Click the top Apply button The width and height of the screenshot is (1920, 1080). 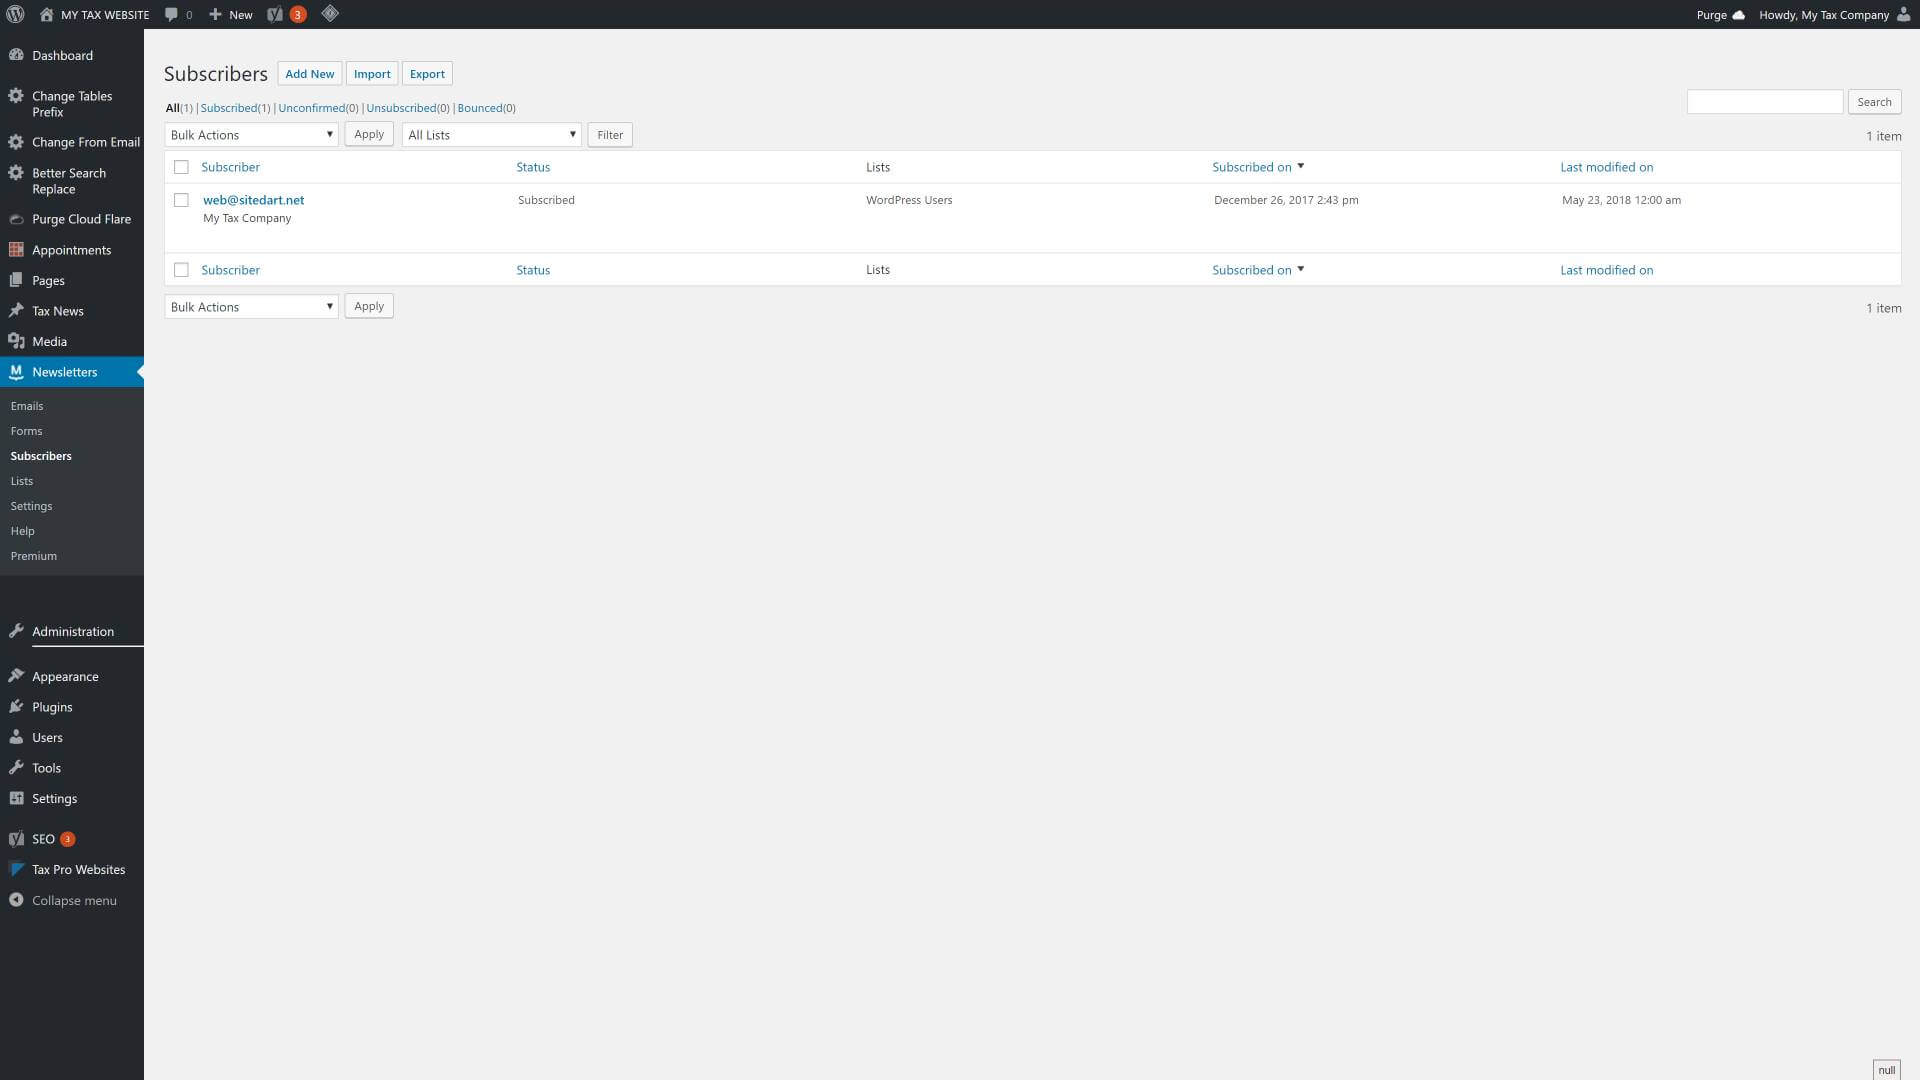click(x=369, y=134)
